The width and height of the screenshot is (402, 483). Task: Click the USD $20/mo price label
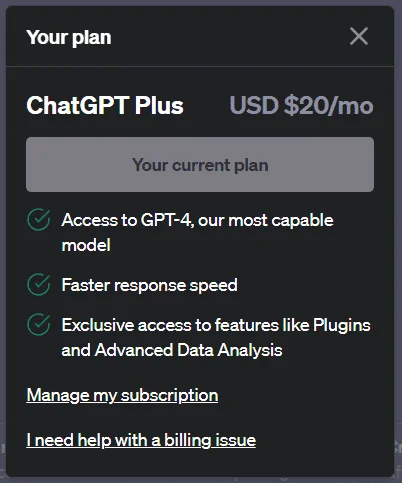[x=302, y=105]
